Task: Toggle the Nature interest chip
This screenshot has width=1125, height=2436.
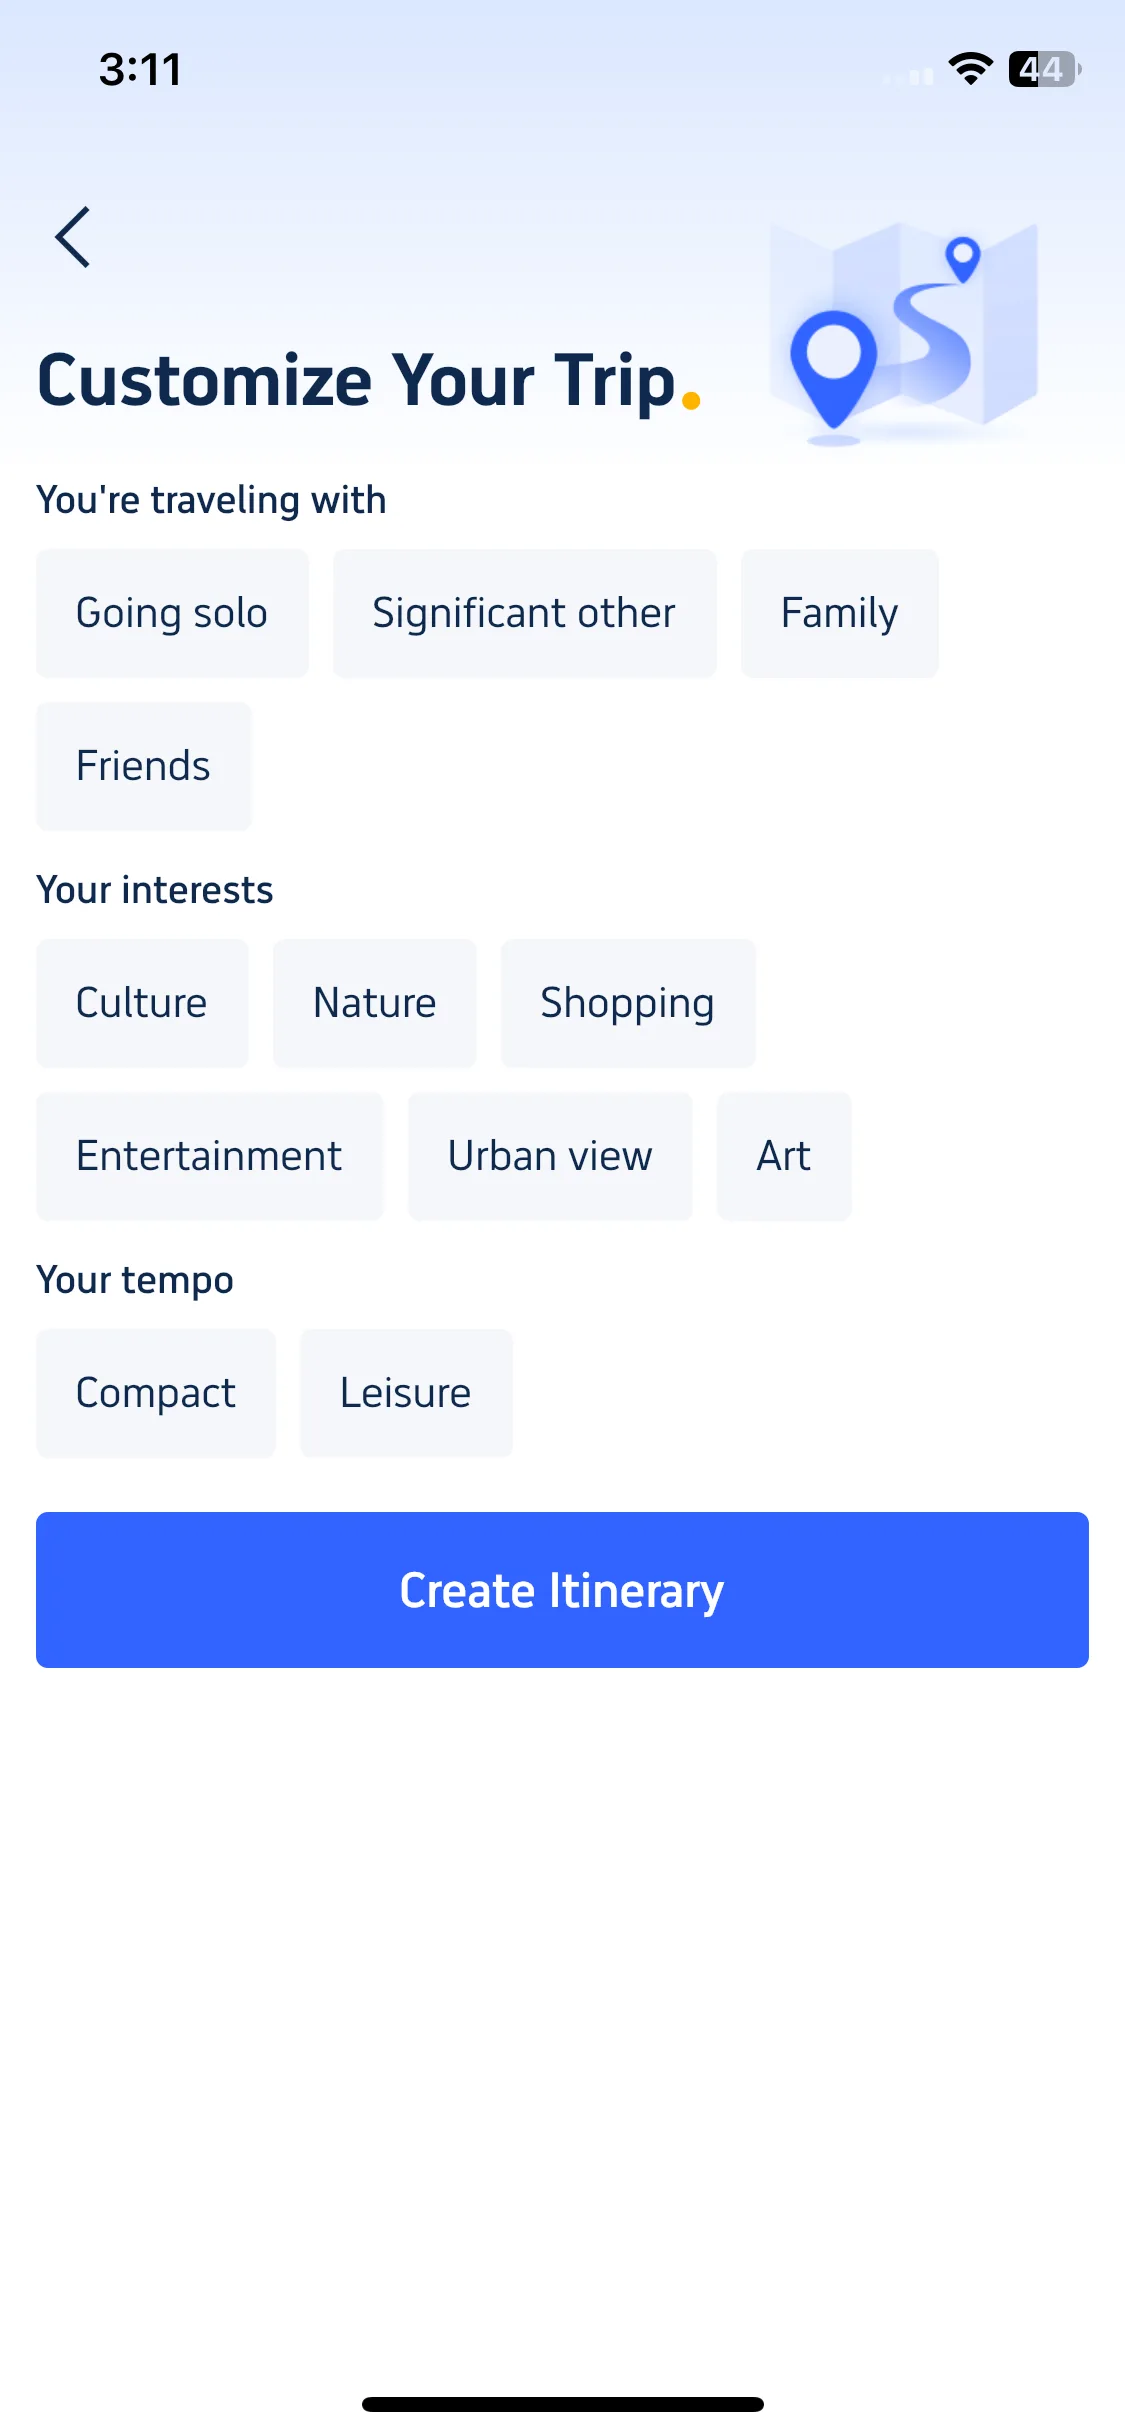Action: click(x=374, y=1003)
